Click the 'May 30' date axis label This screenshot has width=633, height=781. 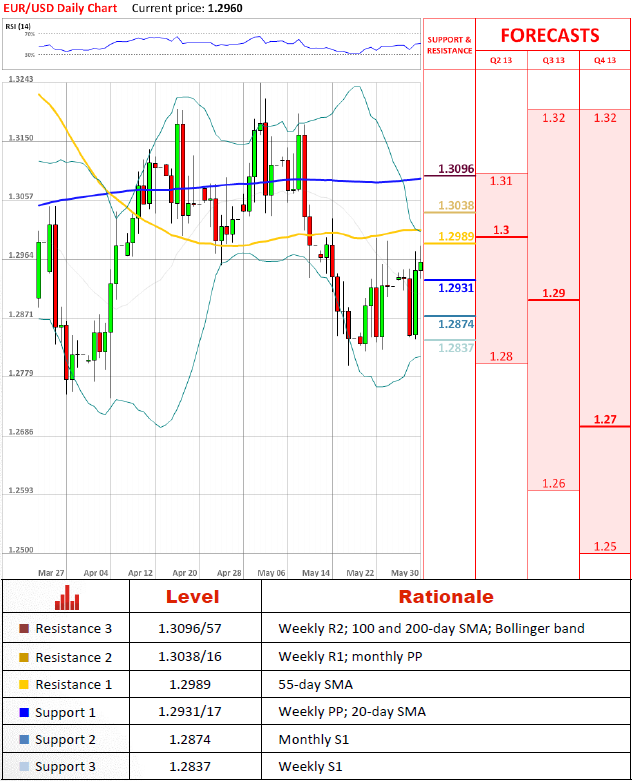[404, 573]
